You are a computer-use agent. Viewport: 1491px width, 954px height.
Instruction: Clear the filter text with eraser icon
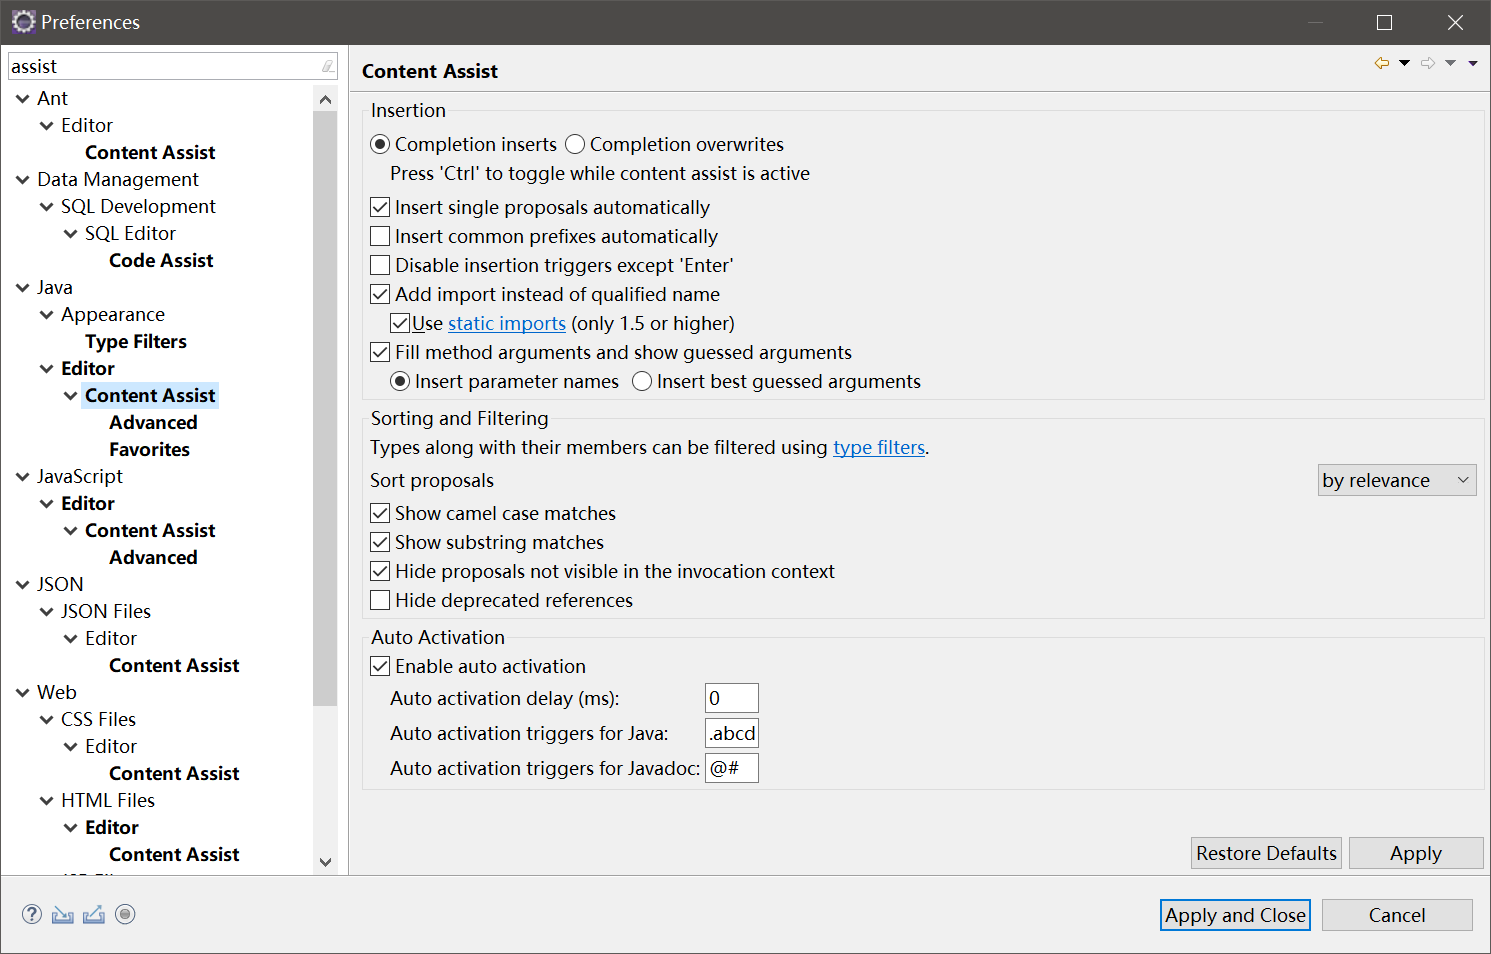point(328,66)
